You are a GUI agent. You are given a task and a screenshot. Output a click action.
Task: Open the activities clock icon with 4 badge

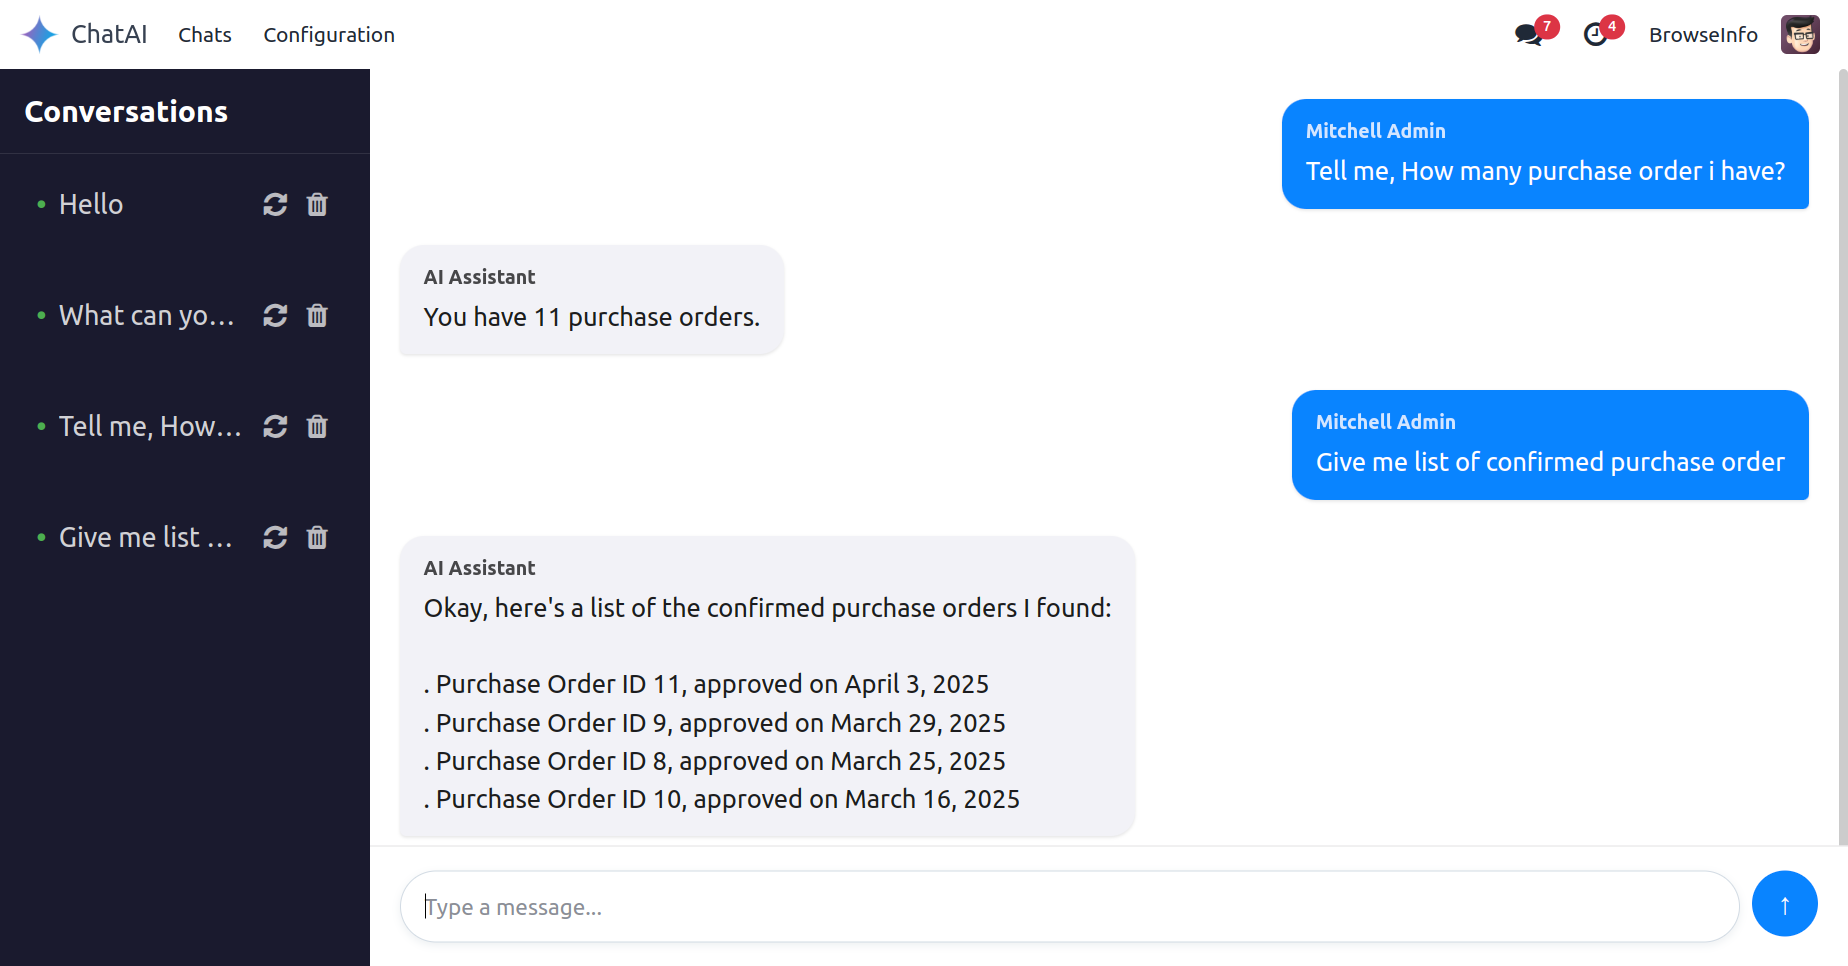(1596, 35)
